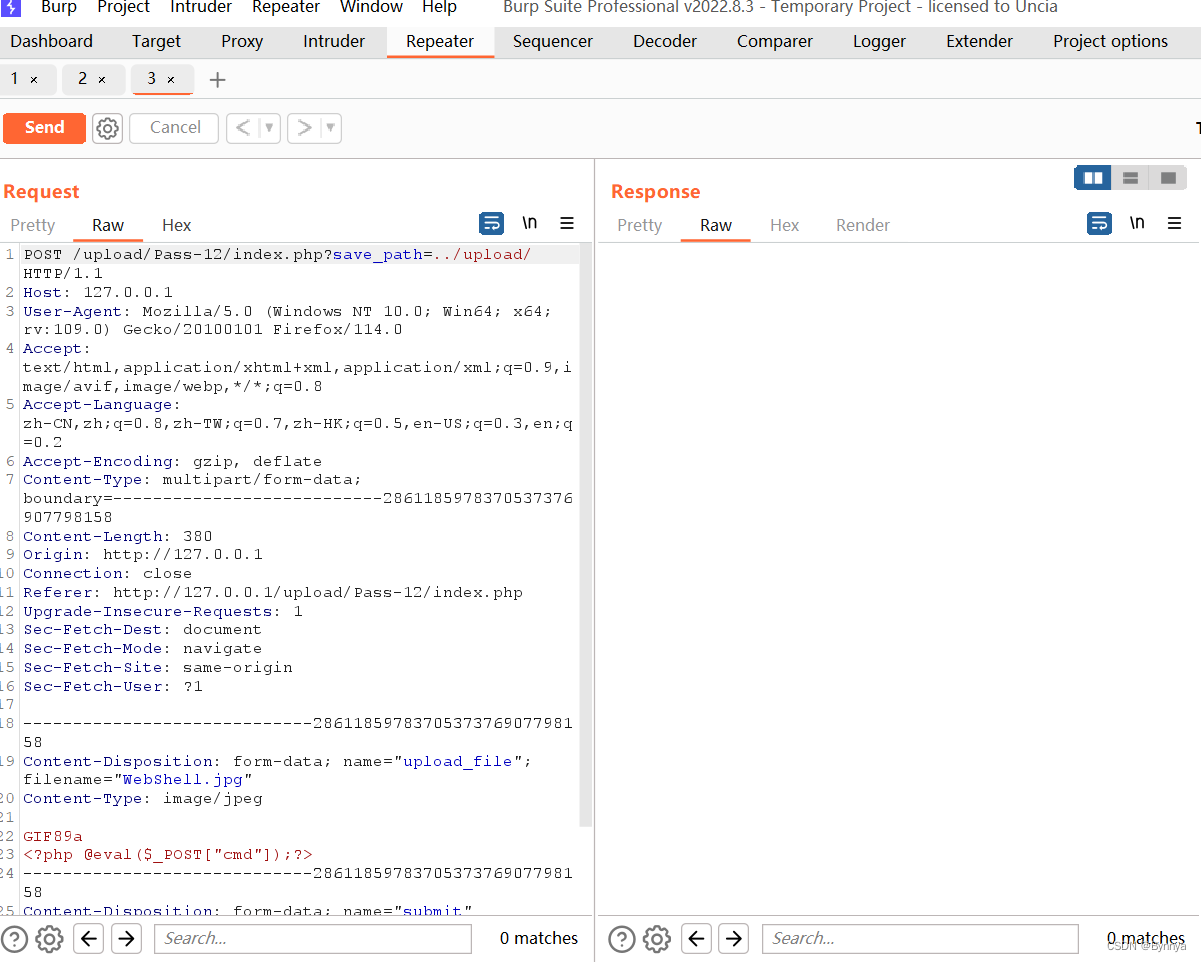This screenshot has height=962, width=1201.
Task: Go forward to next request in history
Action: (304, 128)
